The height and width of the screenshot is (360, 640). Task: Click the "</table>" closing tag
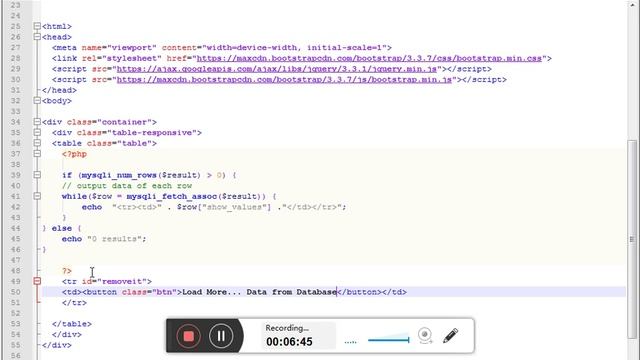[72, 324]
